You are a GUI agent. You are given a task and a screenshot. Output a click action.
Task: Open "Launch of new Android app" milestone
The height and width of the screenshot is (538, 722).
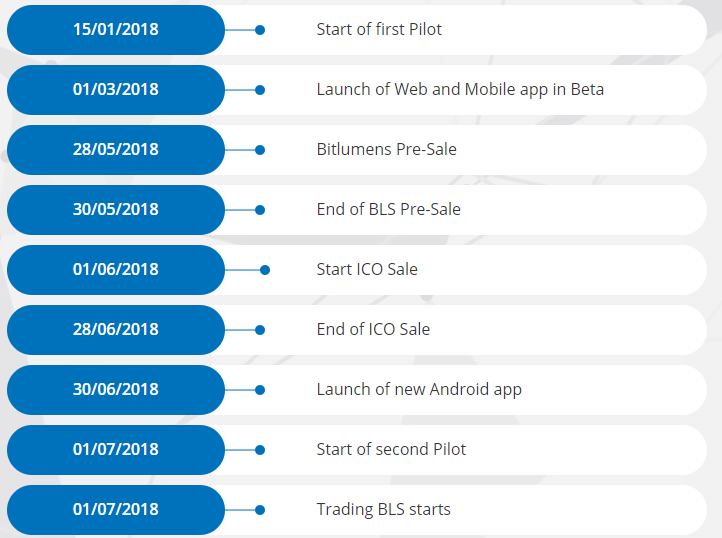(x=419, y=390)
